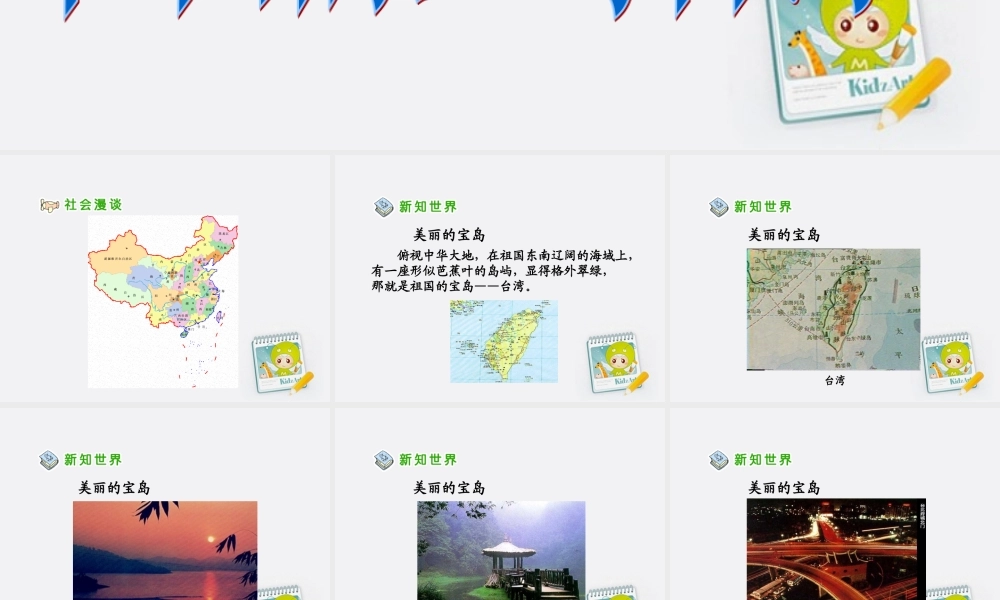The height and width of the screenshot is (600, 1000).
Task: Select the misty pavilion forest photo
Action: coord(501,550)
